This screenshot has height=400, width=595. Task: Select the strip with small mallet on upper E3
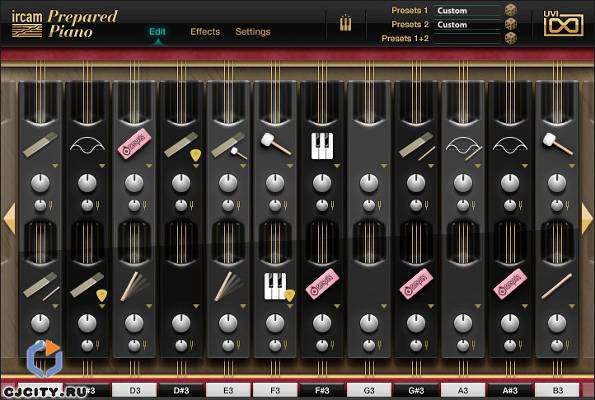pyautogui.click(x=229, y=145)
